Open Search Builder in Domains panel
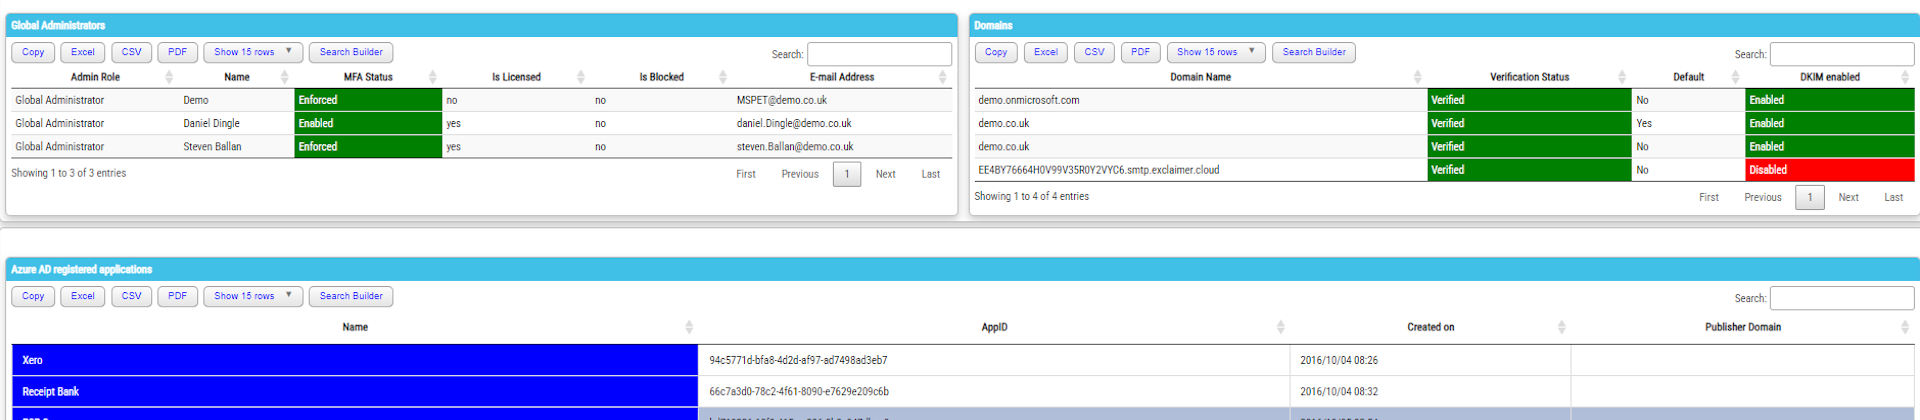The width and height of the screenshot is (1920, 420). click(1313, 52)
